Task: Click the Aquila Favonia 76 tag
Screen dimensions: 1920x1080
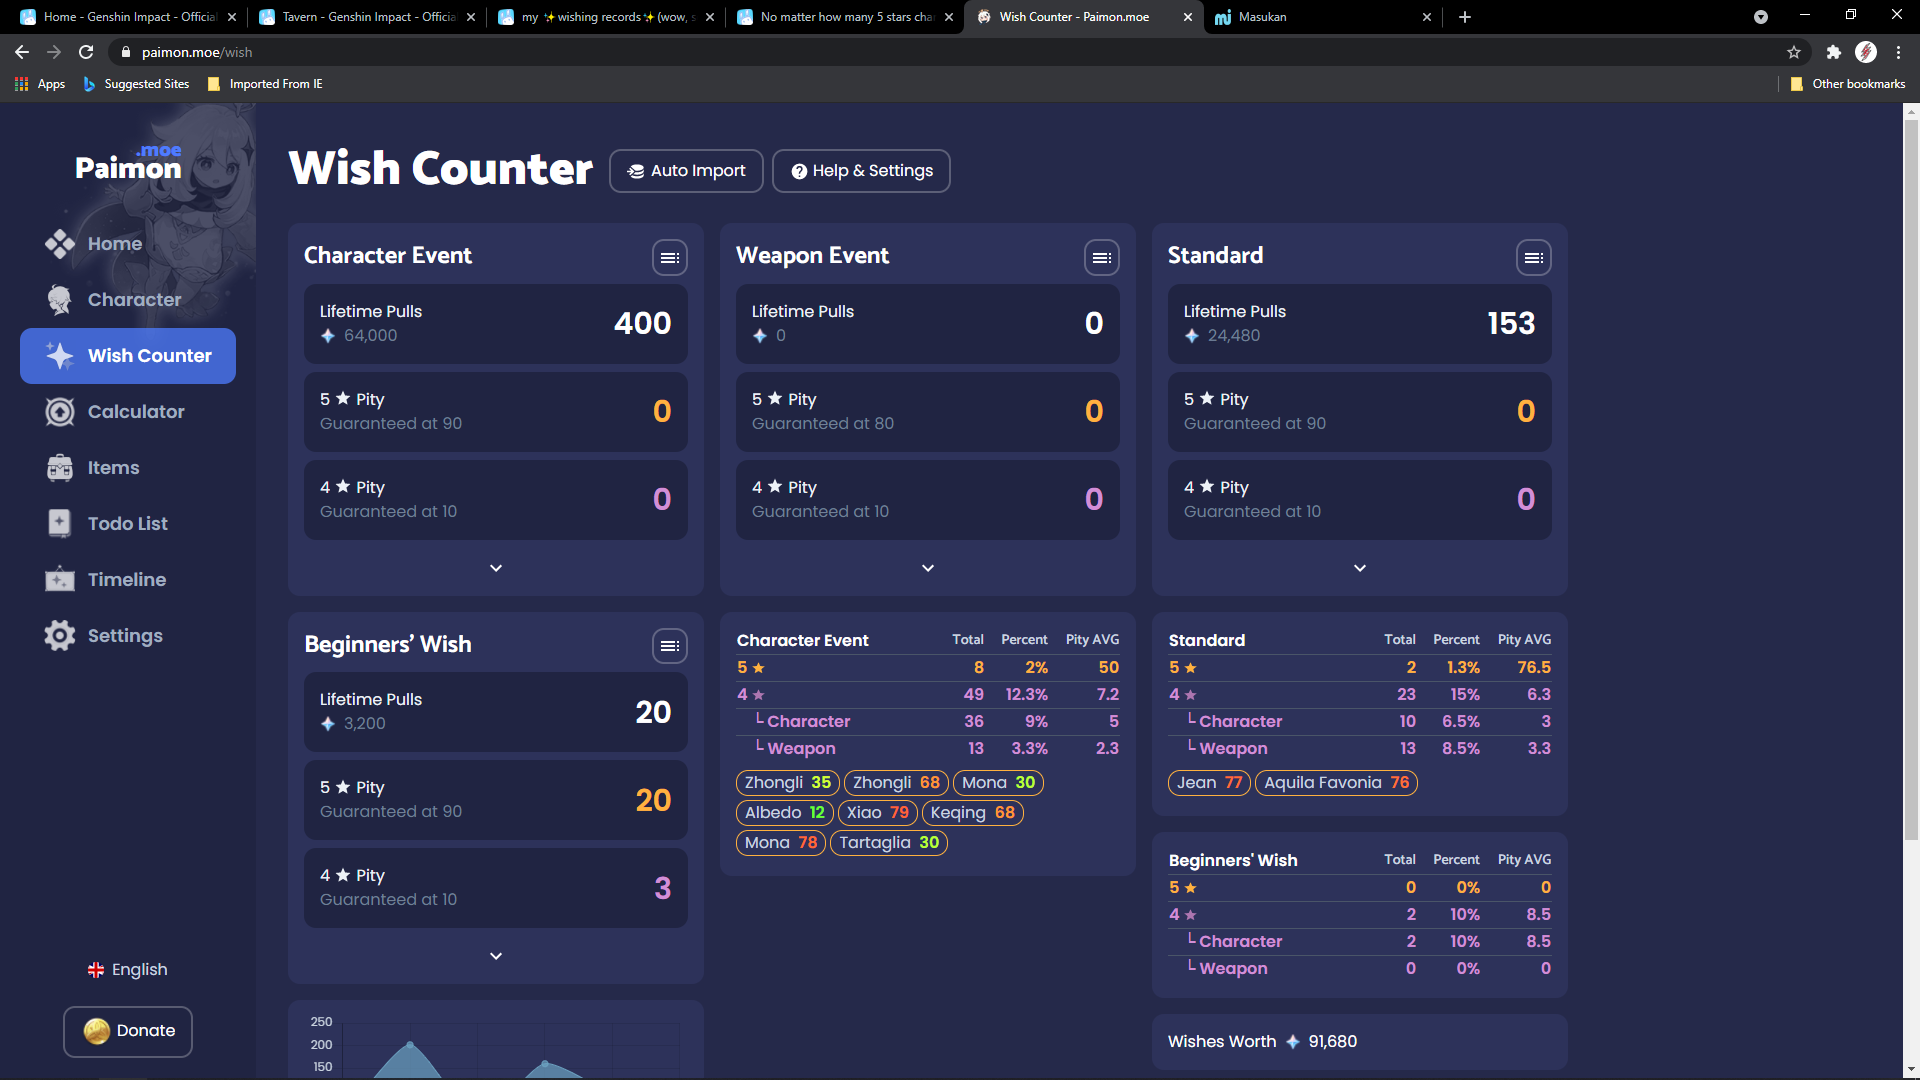Action: [1336, 783]
